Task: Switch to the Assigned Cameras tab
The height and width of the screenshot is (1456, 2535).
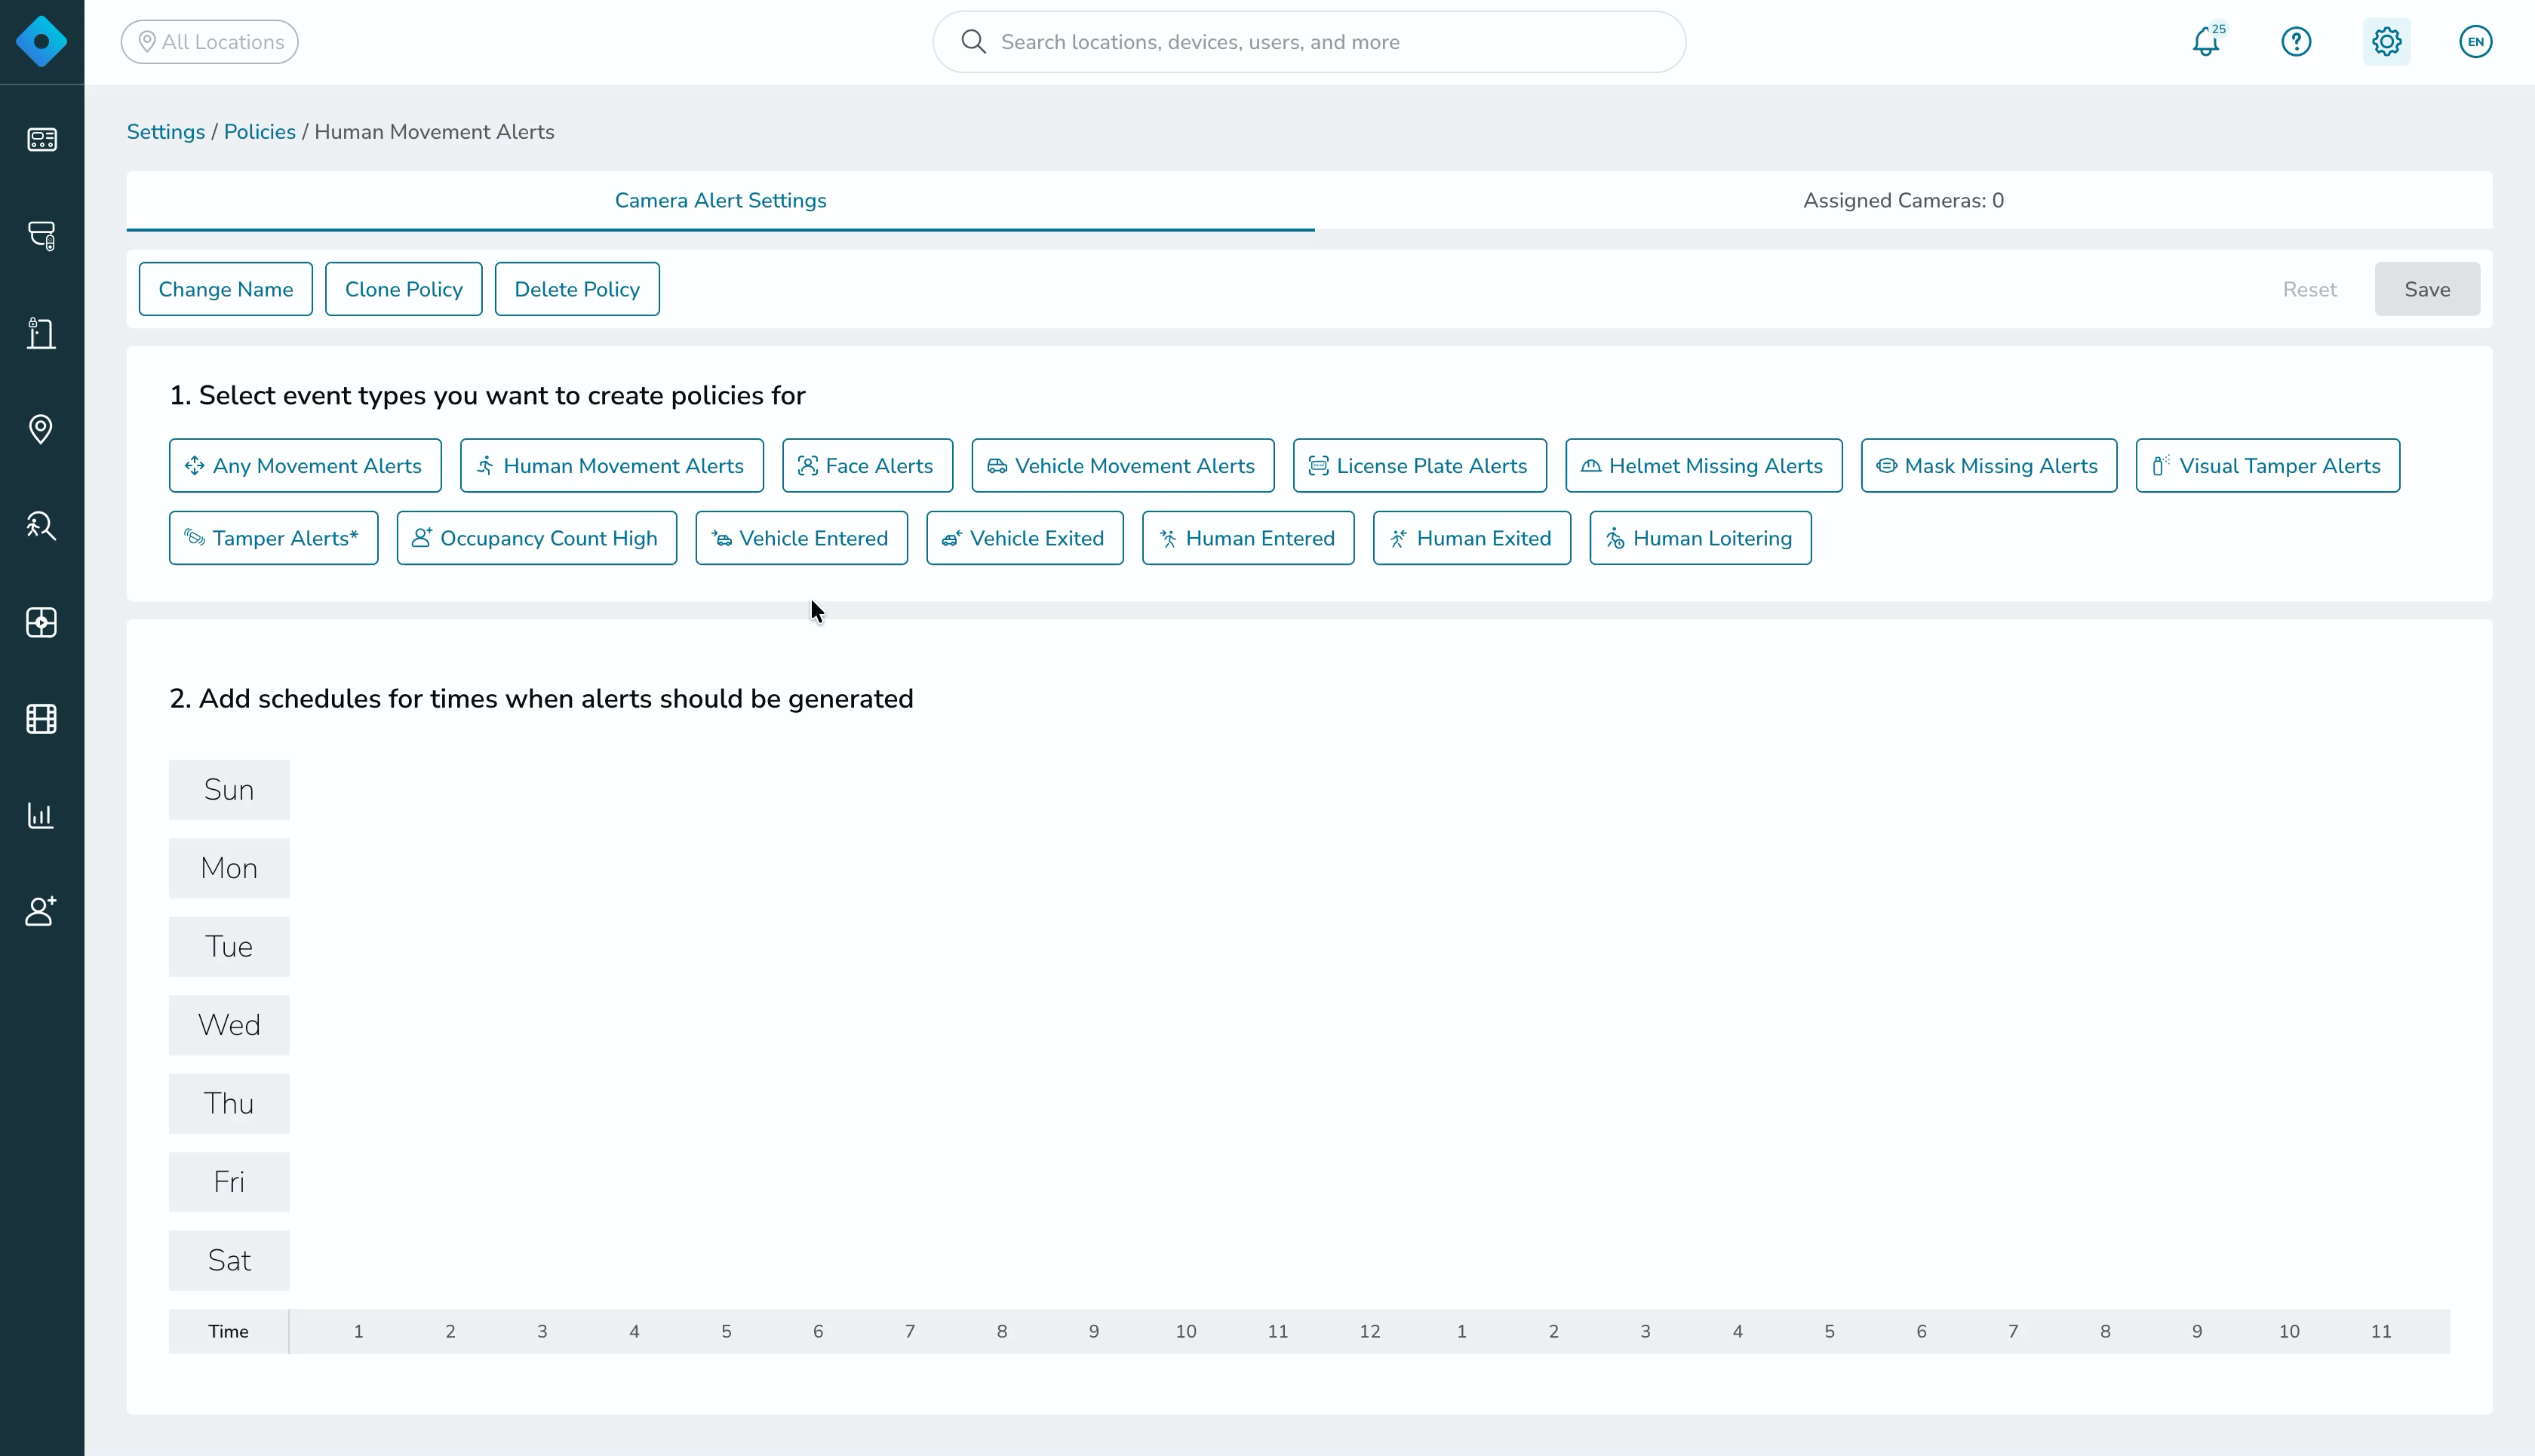Action: [1903, 200]
